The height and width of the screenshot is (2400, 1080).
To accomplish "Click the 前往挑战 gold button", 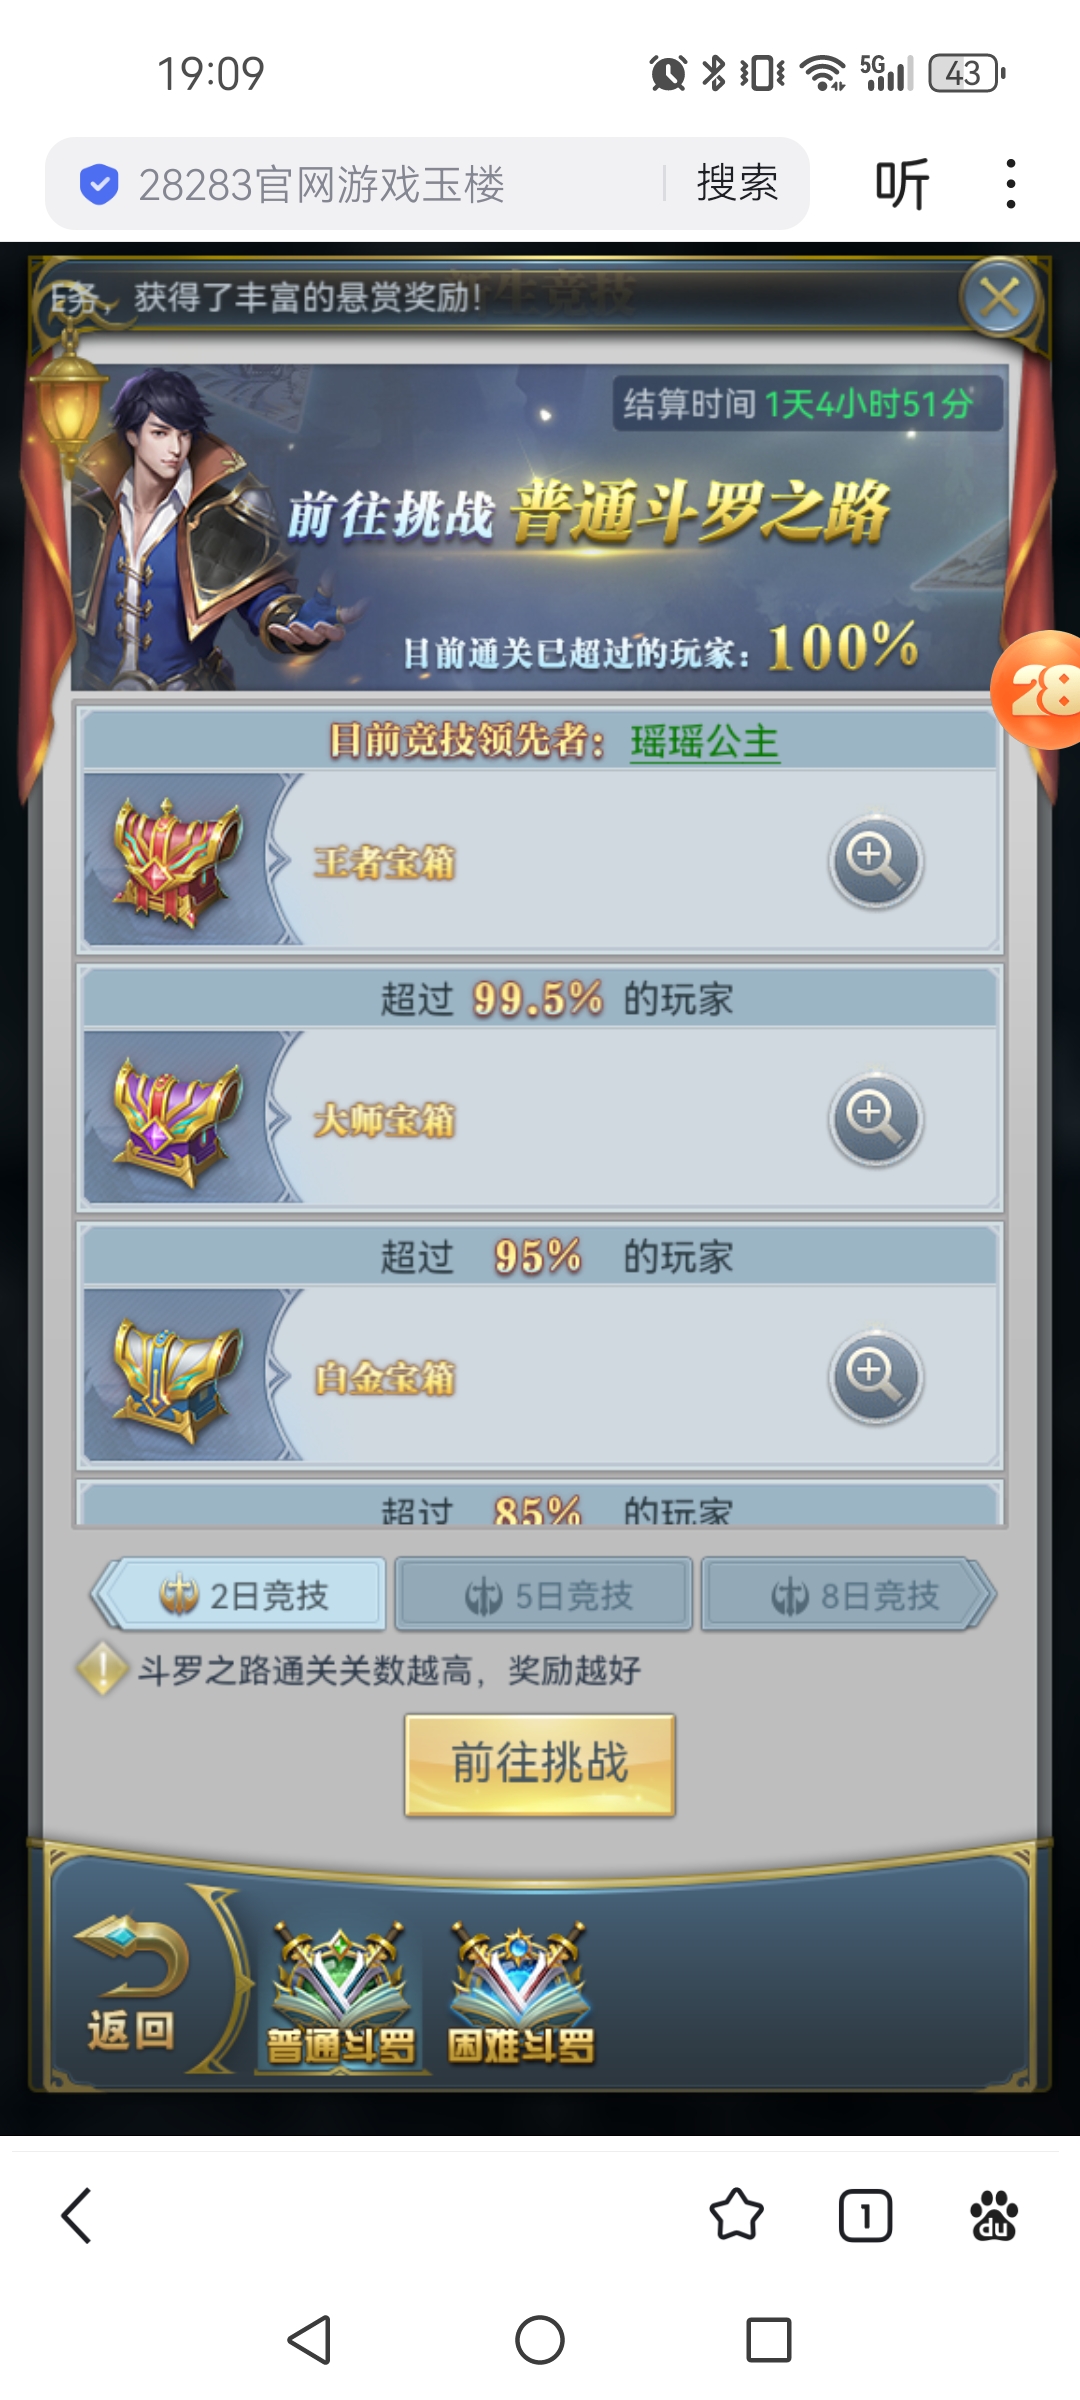I will click(540, 1764).
